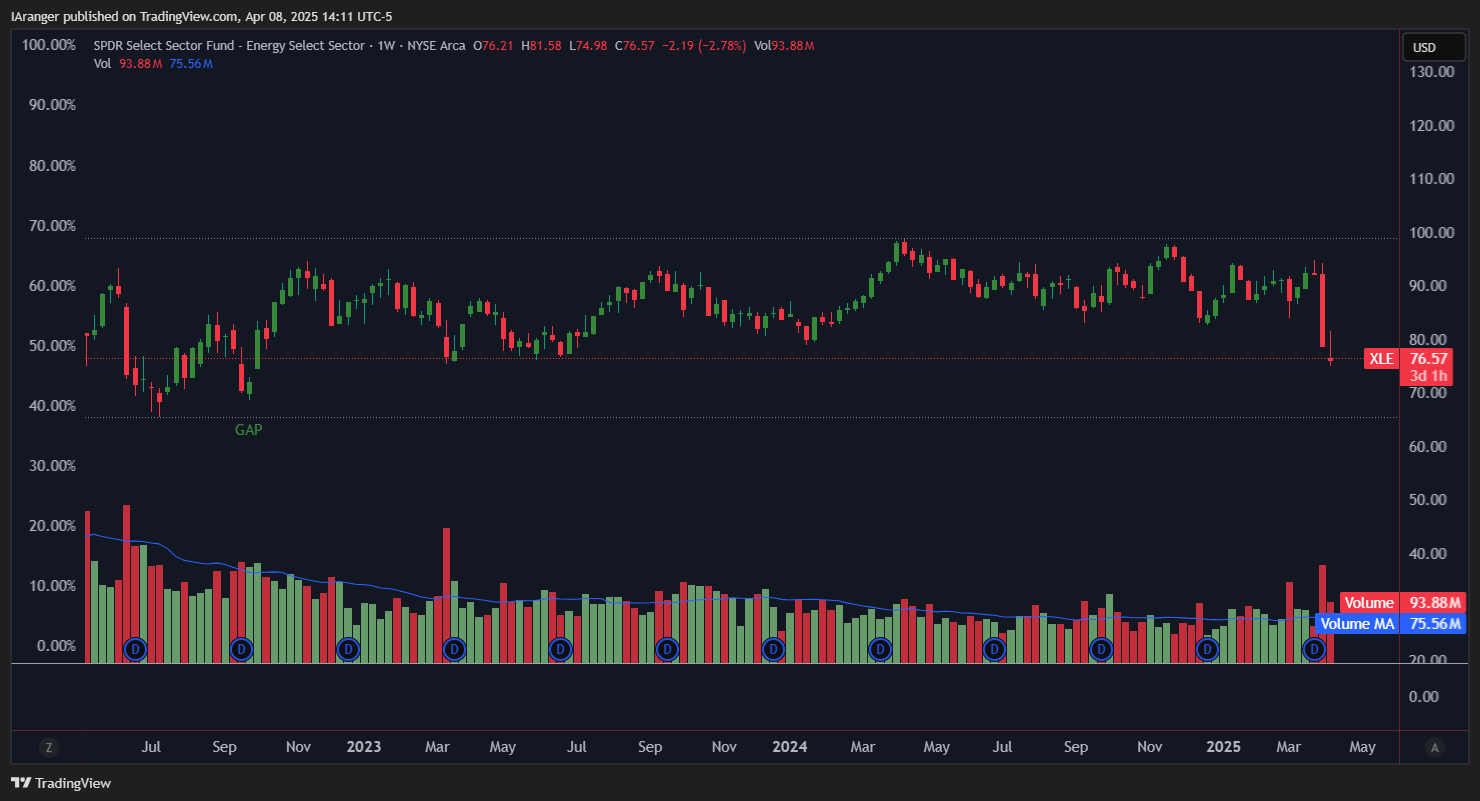Open dividend marker just before the 2025 label
Image resolution: width=1480 pixels, height=801 pixels.
(1208, 649)
